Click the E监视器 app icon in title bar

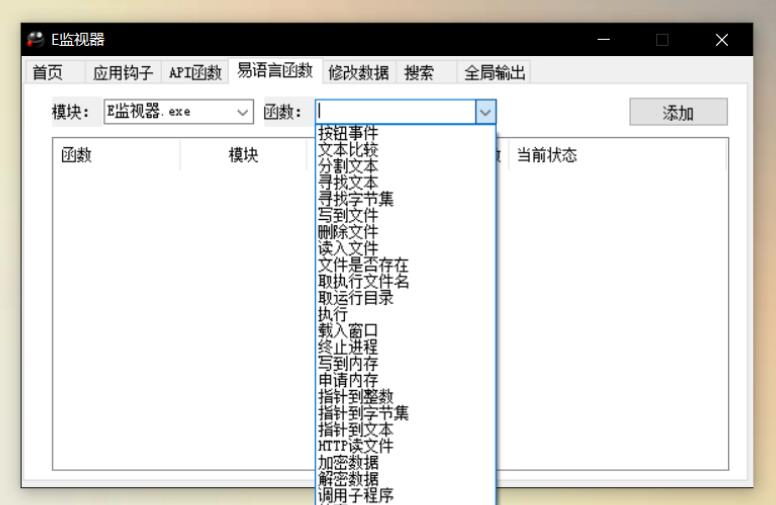click(36, 39)
